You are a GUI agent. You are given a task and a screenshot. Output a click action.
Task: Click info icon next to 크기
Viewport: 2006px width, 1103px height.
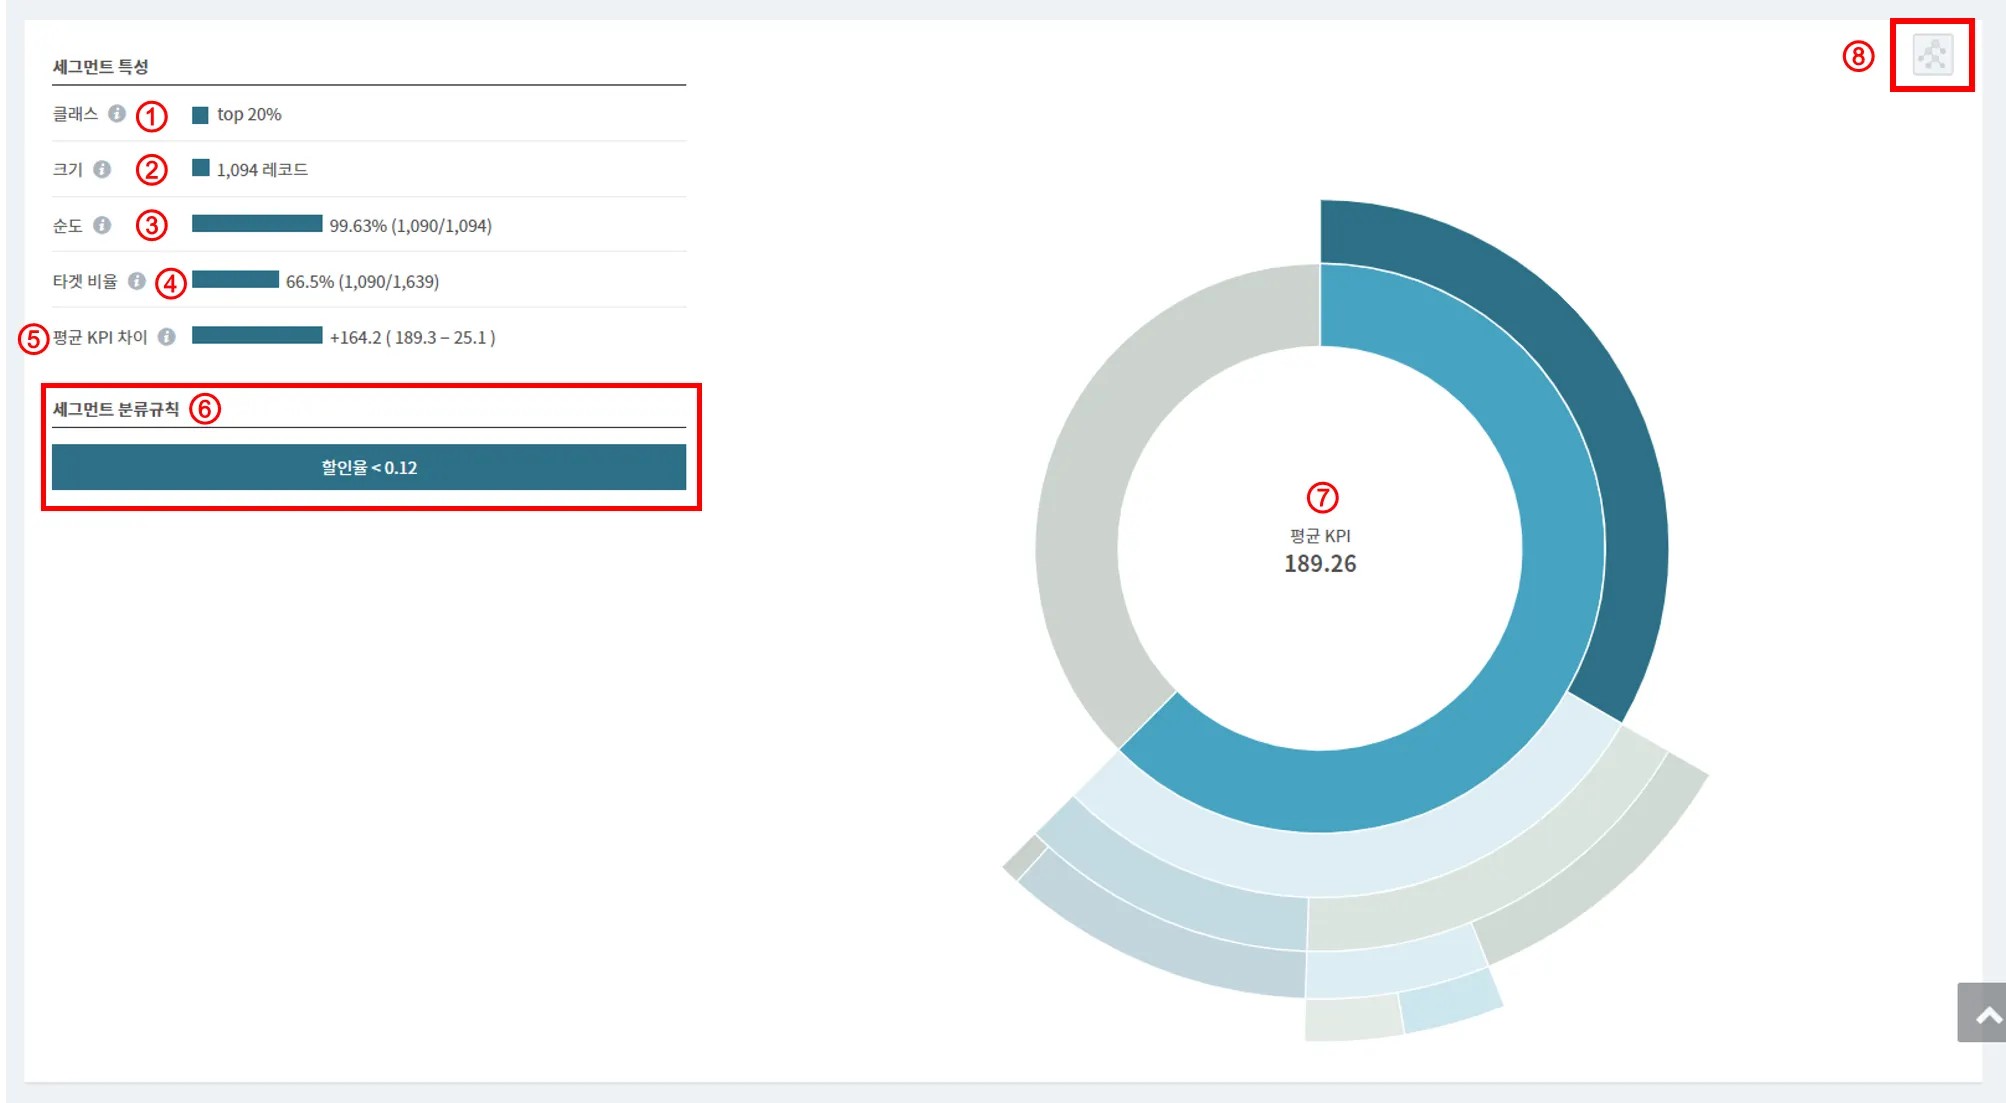pyautogui.click(x=102, y=169)
